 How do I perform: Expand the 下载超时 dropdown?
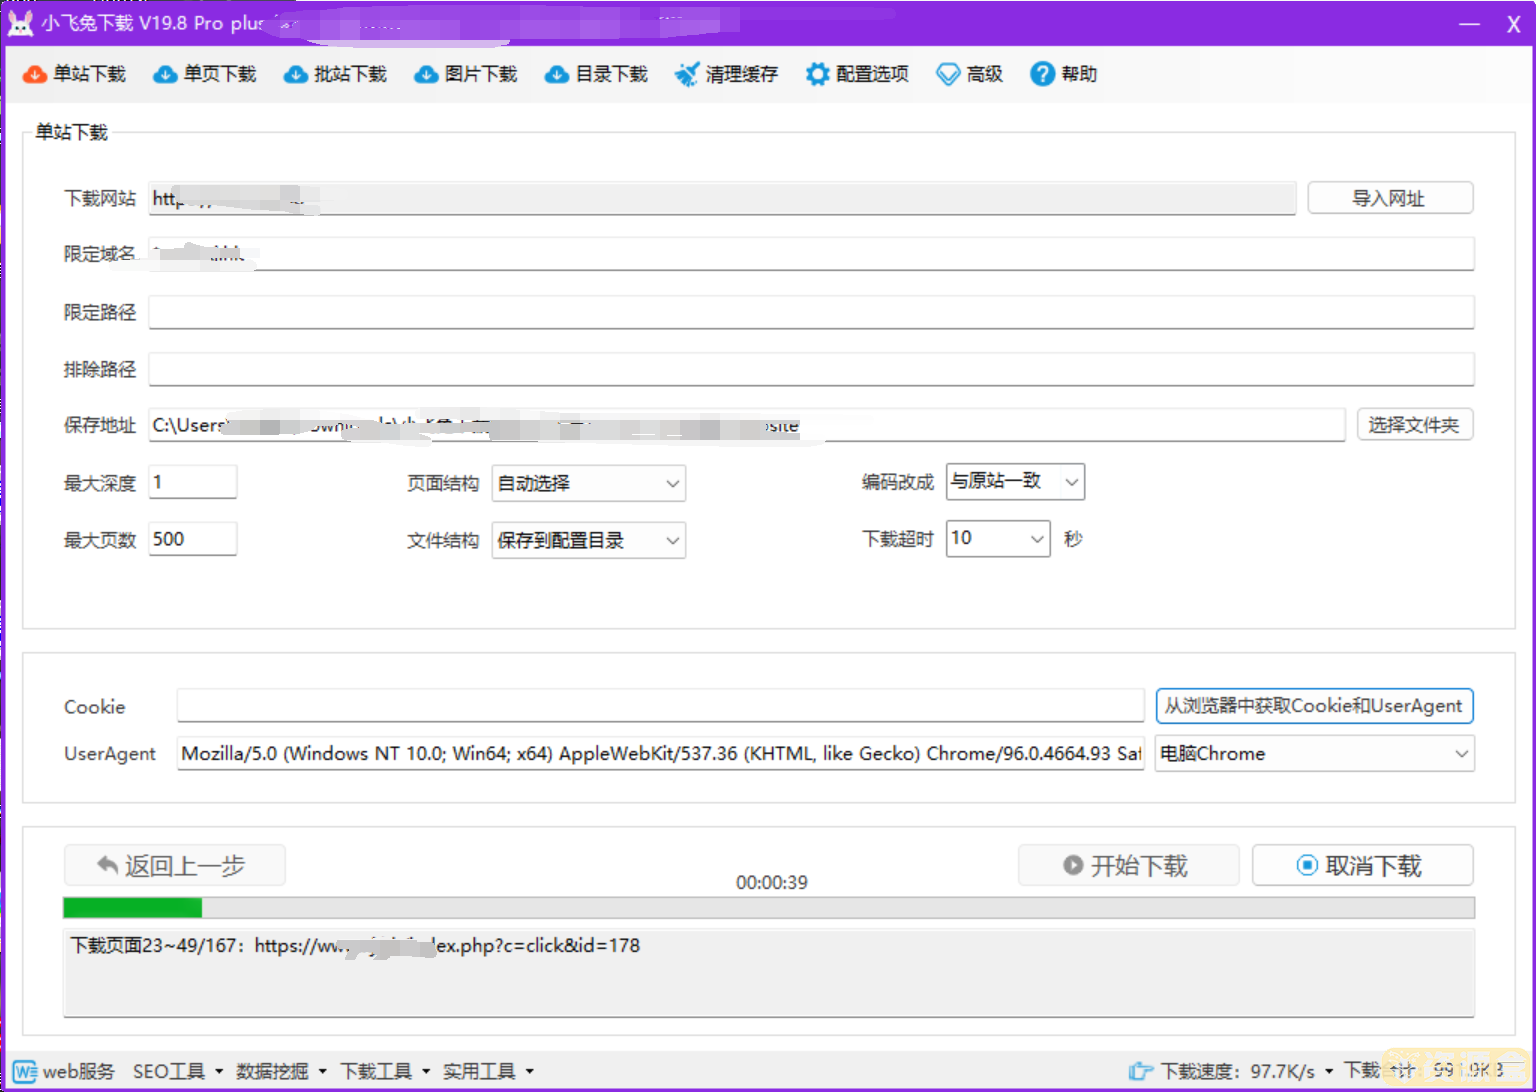(x=998, y=539)
